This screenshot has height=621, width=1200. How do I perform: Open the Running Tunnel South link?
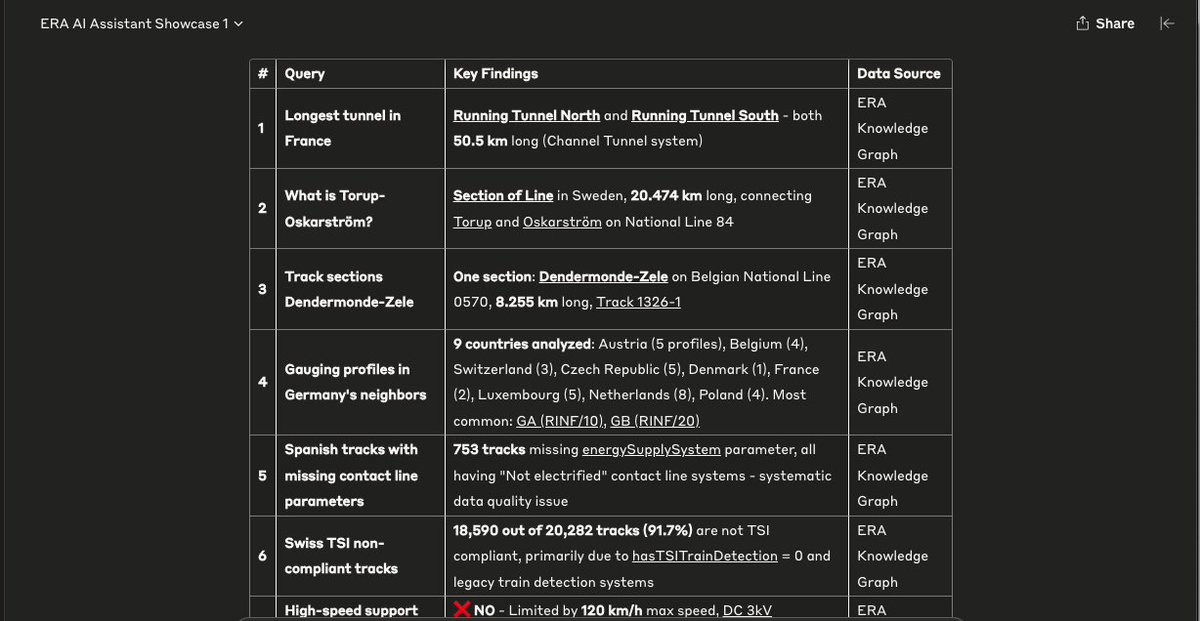click(705, 115)
